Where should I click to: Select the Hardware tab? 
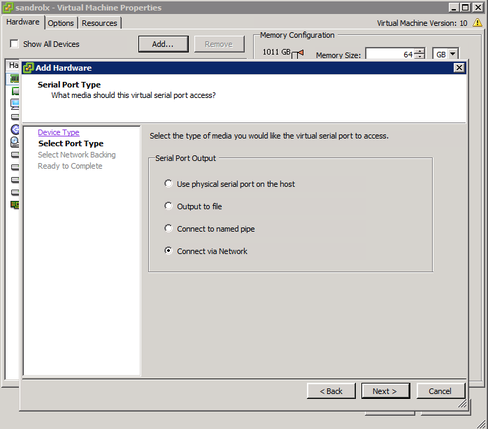click(x=23, y=22)
